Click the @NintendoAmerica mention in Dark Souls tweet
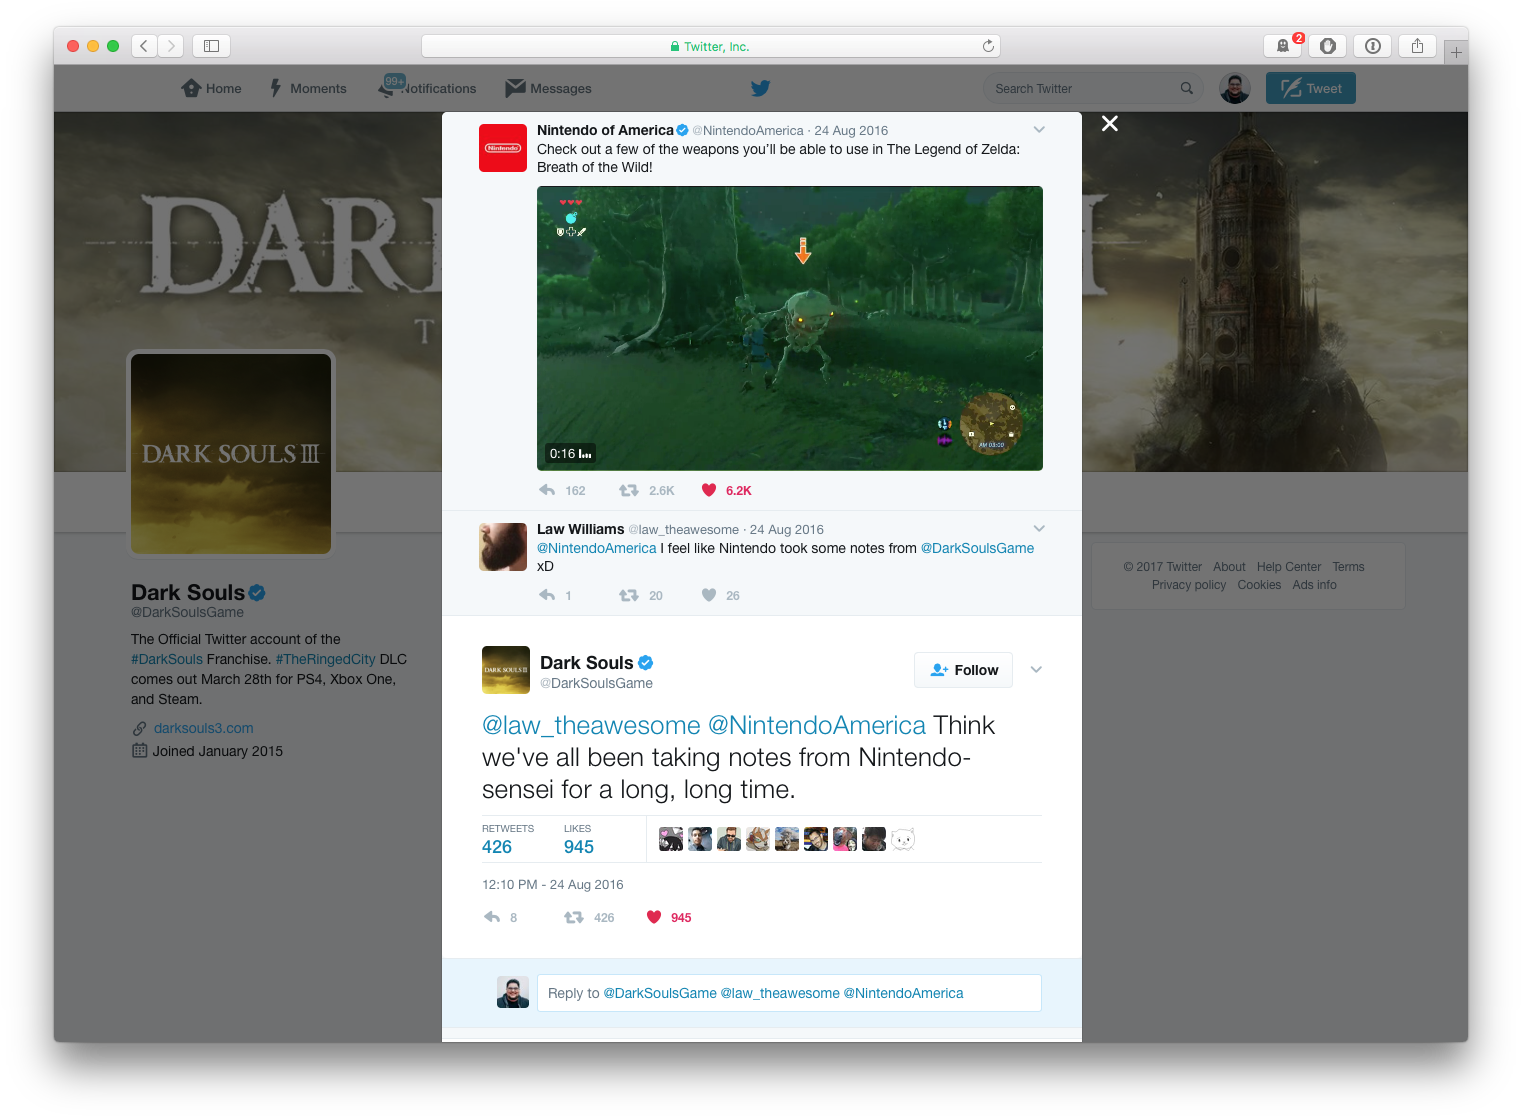Viewport: 1521px width, 1116px height. pos(817,725)
